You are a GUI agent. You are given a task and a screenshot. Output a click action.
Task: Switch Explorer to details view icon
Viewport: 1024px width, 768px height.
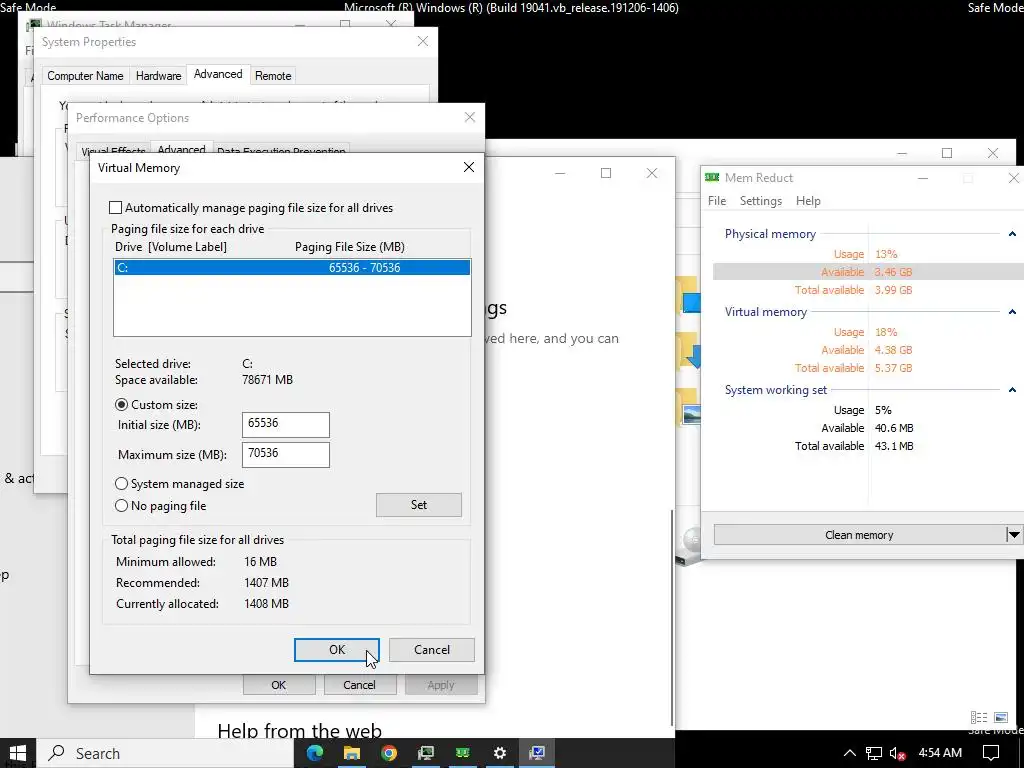pos(978,717)
